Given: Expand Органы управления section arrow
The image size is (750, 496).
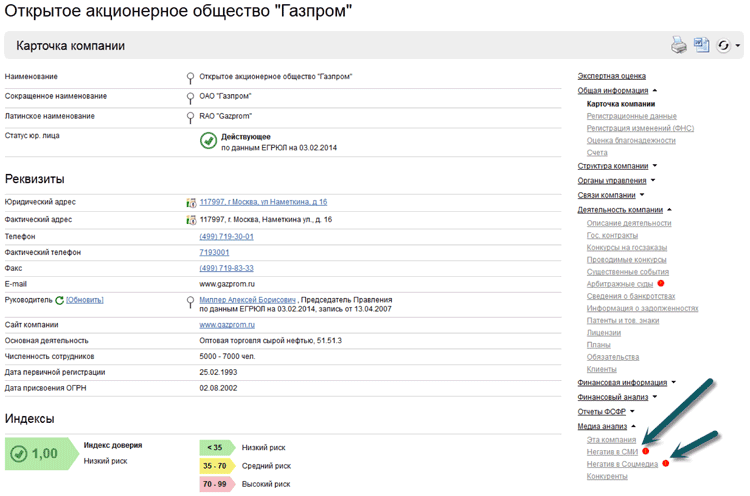Looking at the screenshot, I should (x=653, y=180).
